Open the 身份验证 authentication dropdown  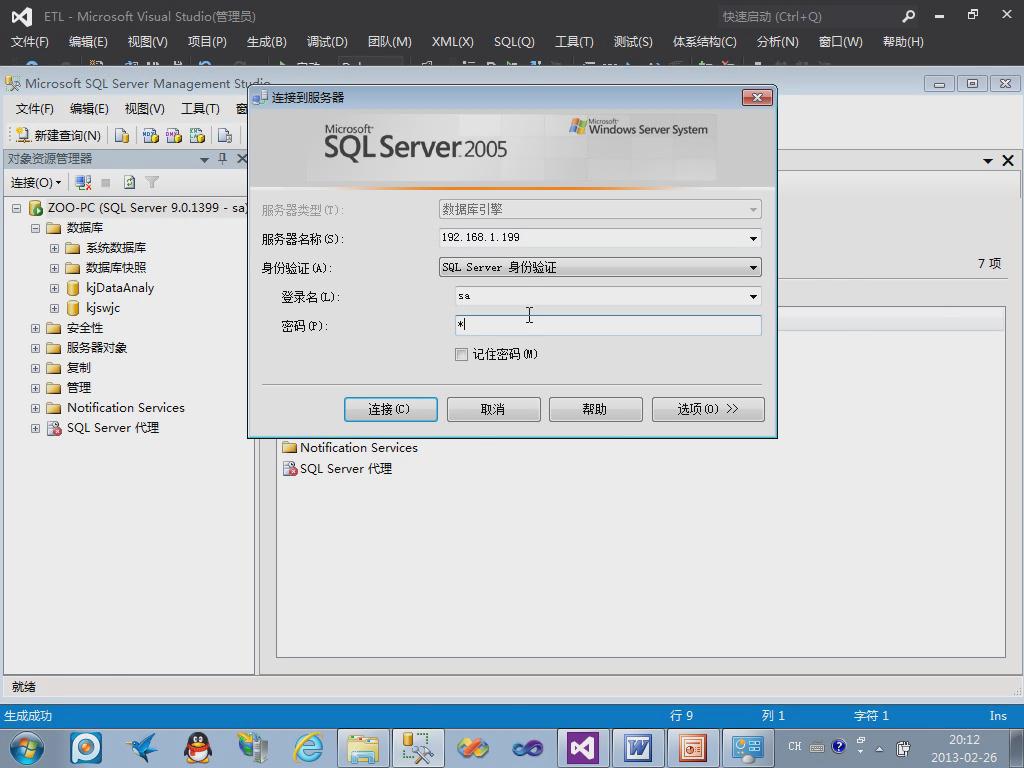pyautogui.click(x=753, y=267)
